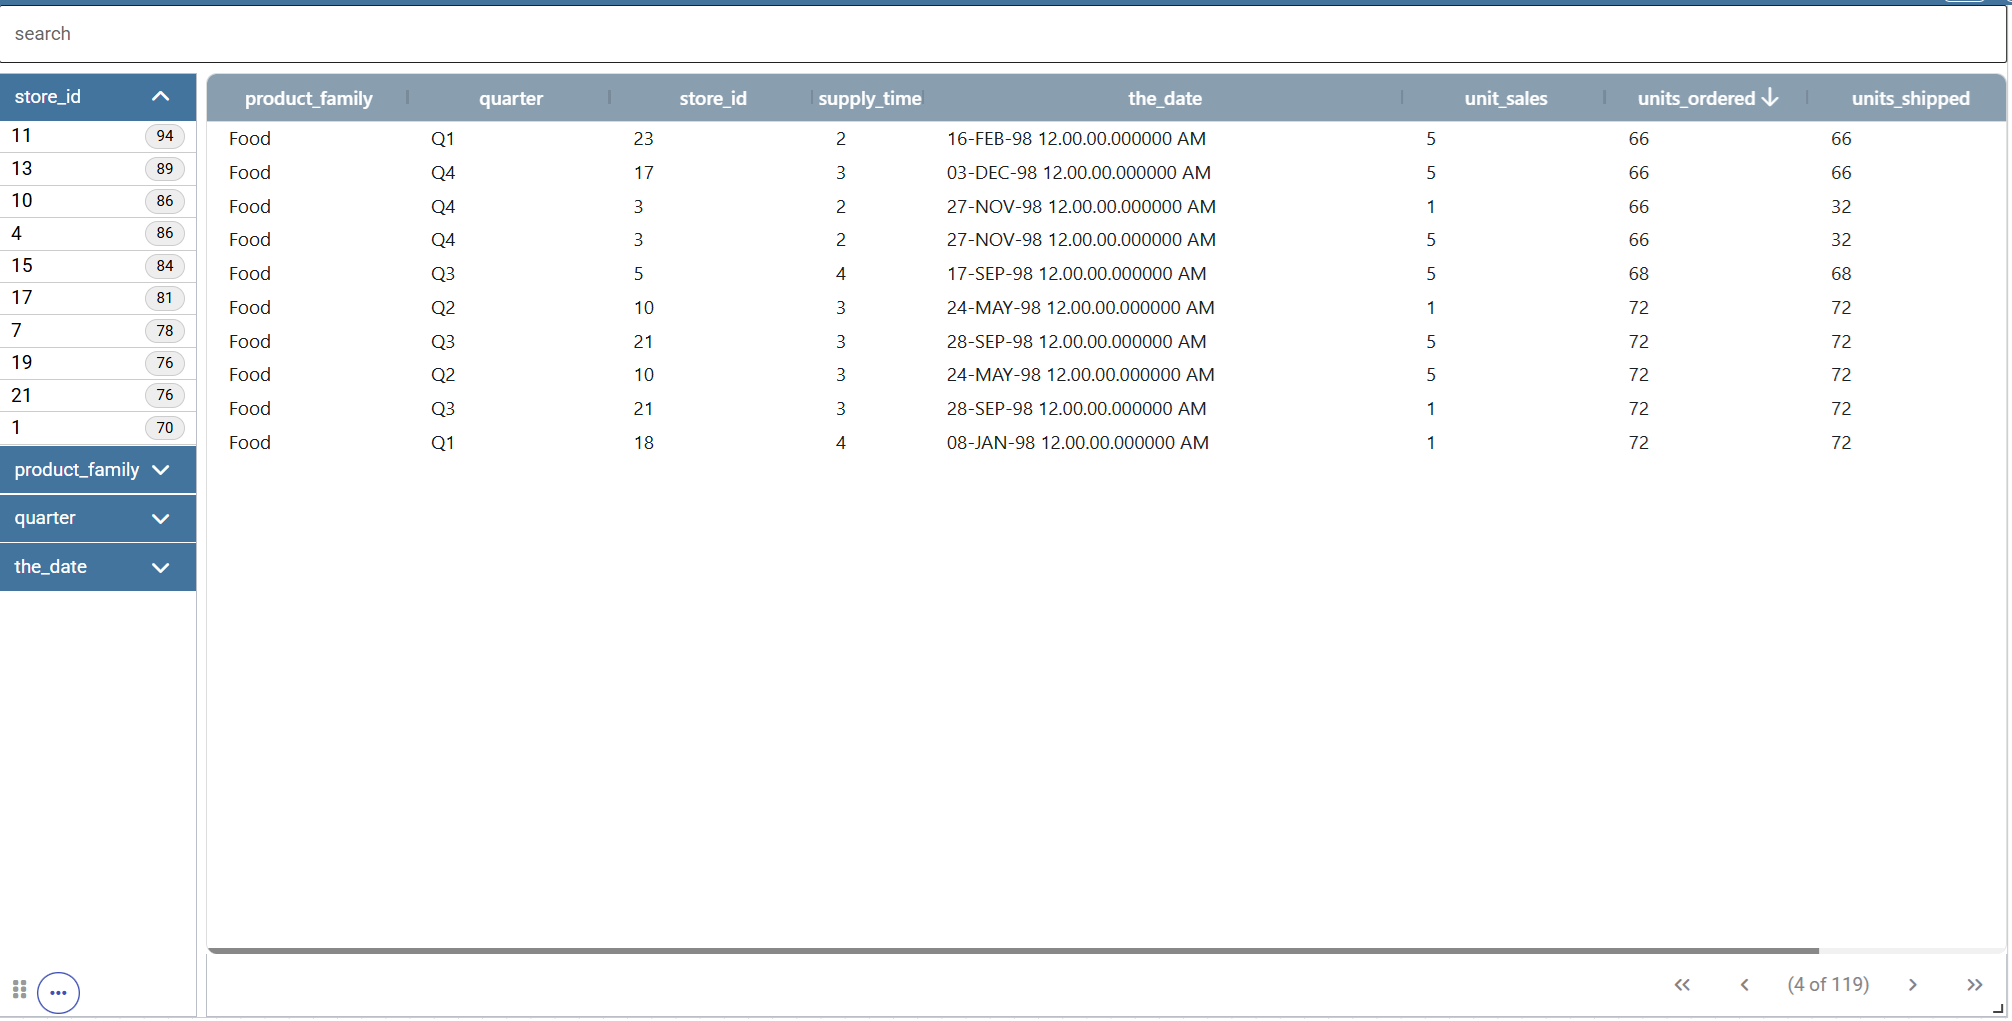Go to the first page of results
The image size is (2012, 1021).
[1682, 985]
